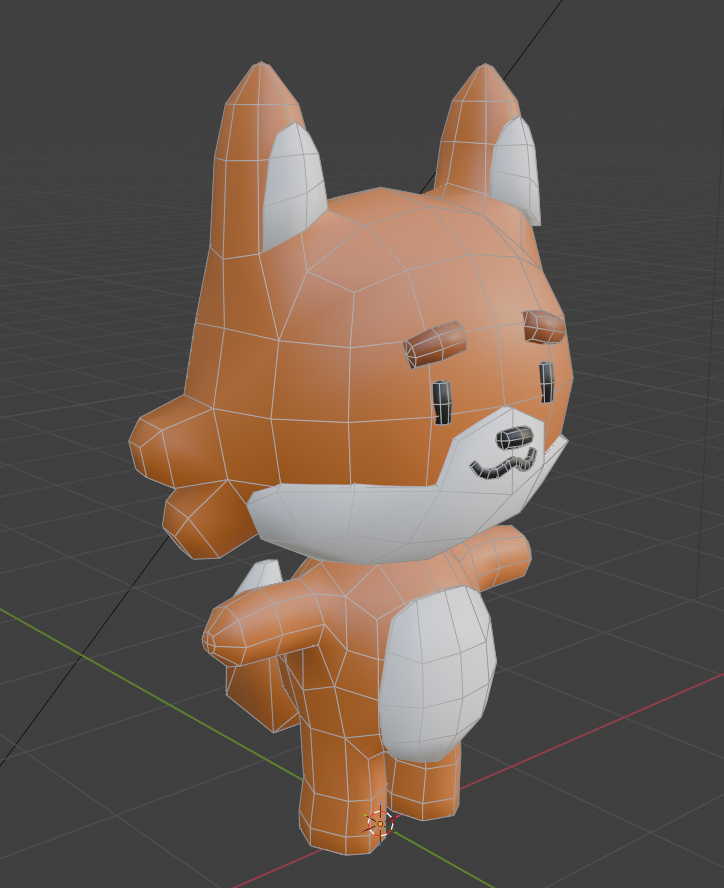Image resolution: width=724 pixels, height=888 pixels.
Task: Click the 3D cursor at the character's feet
Action: [380, 824]
